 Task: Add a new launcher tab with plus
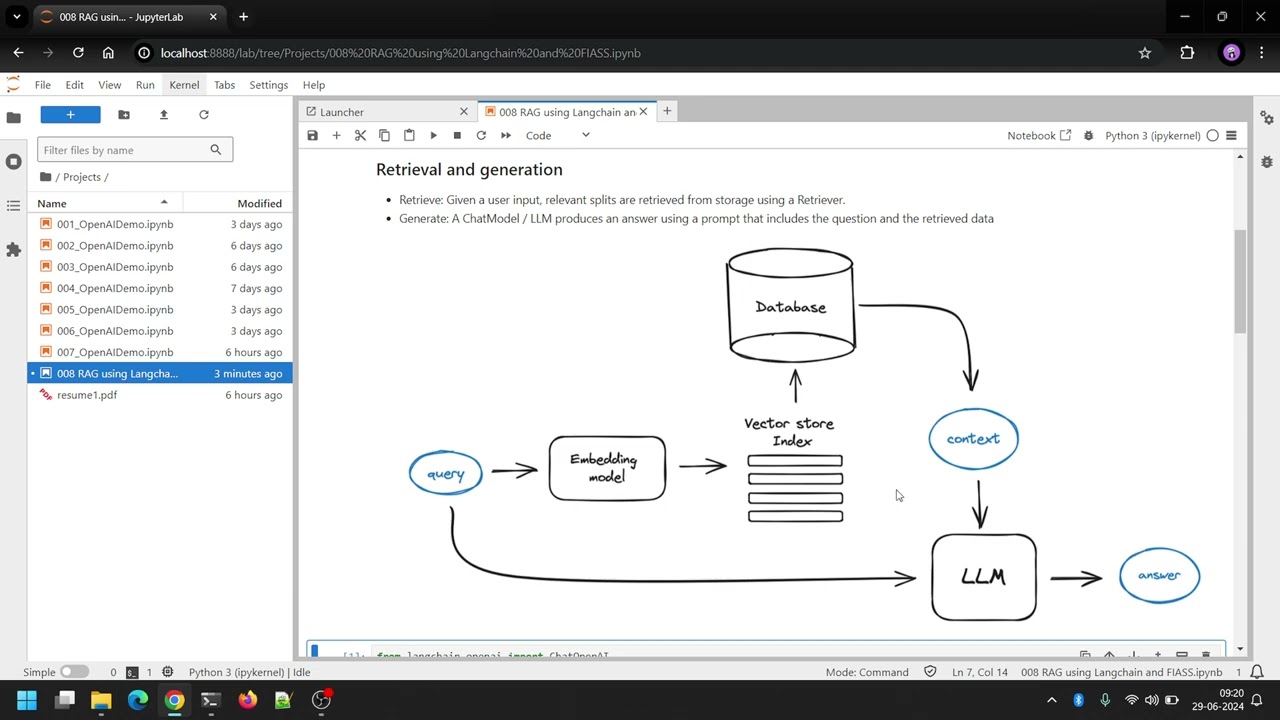[667, 111]
